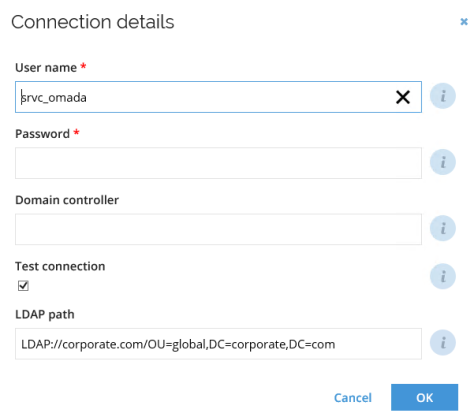
Task: Confirm with the OK button
Action: (x=424, y=397)
